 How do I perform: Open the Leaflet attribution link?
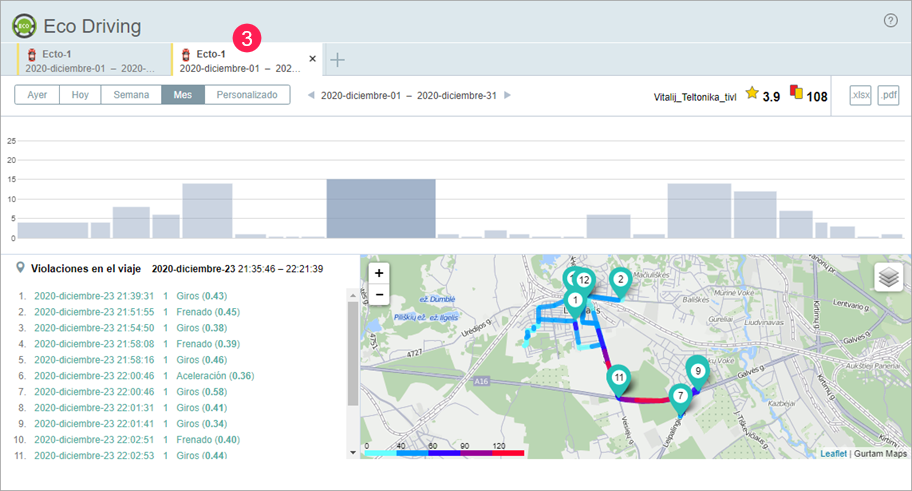(x=834, y=453)
